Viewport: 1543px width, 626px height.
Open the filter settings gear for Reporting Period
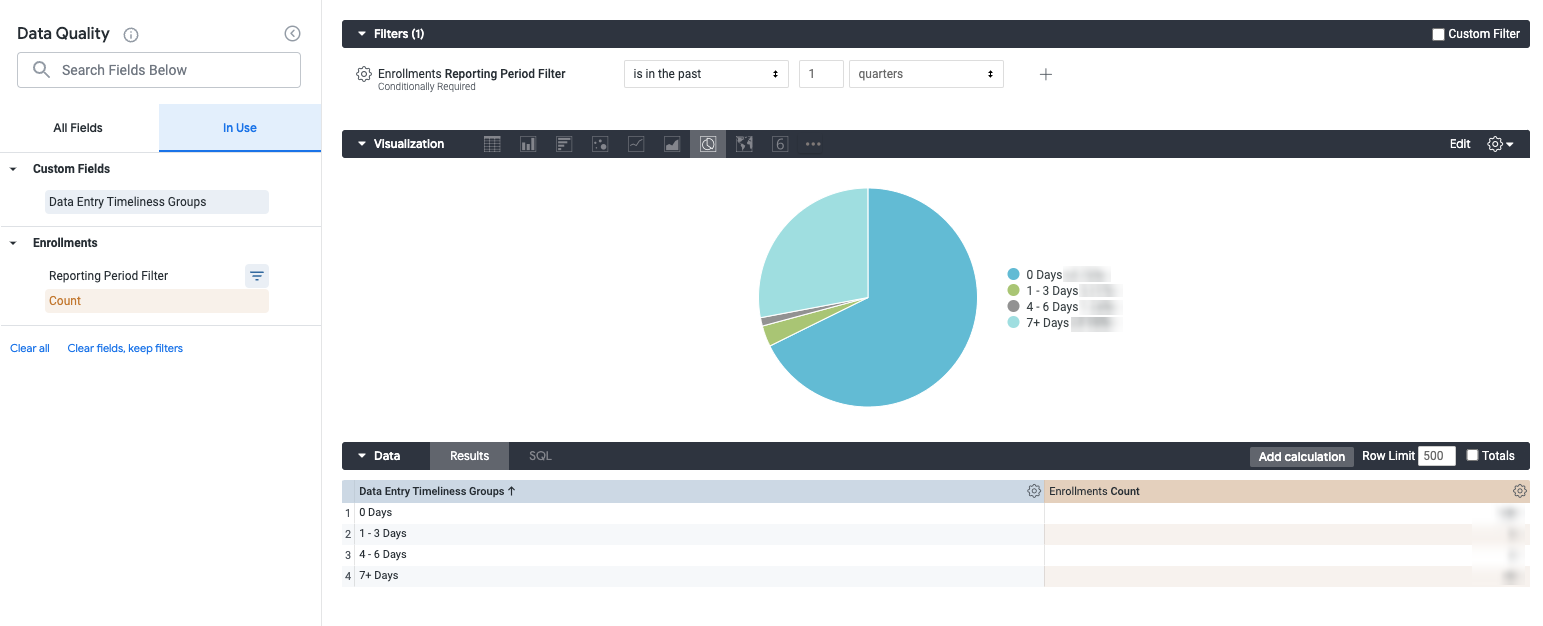point(362,73)
